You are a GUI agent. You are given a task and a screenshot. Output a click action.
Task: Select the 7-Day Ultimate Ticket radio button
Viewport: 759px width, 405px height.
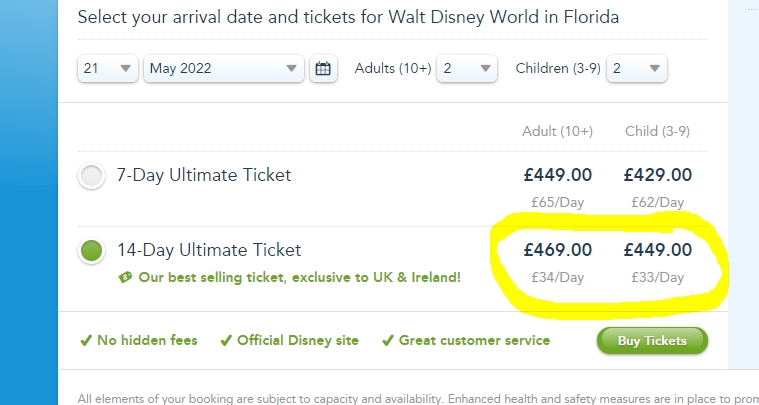tap(92, 176)
